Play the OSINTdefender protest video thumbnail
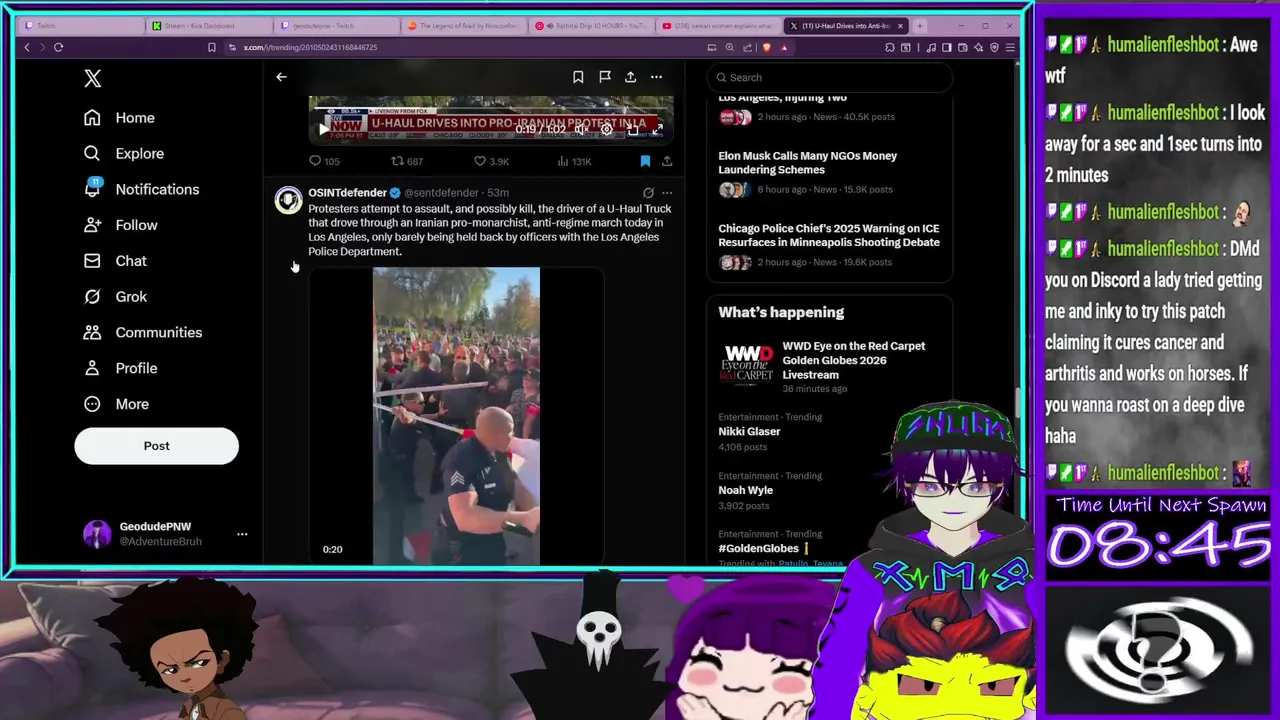This screenshot has width=1280, height=720. coord(456,416)
